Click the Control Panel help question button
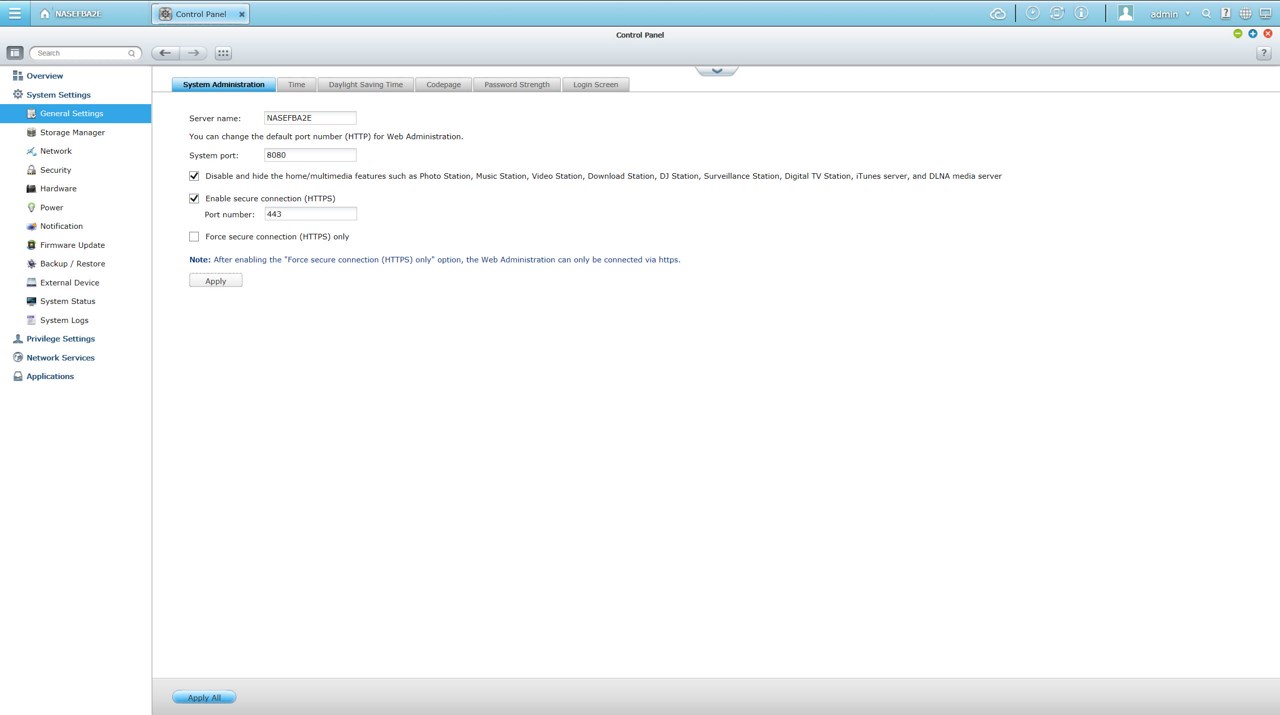The width and height of the screenshot is (1280, 715). point(1263,53)
